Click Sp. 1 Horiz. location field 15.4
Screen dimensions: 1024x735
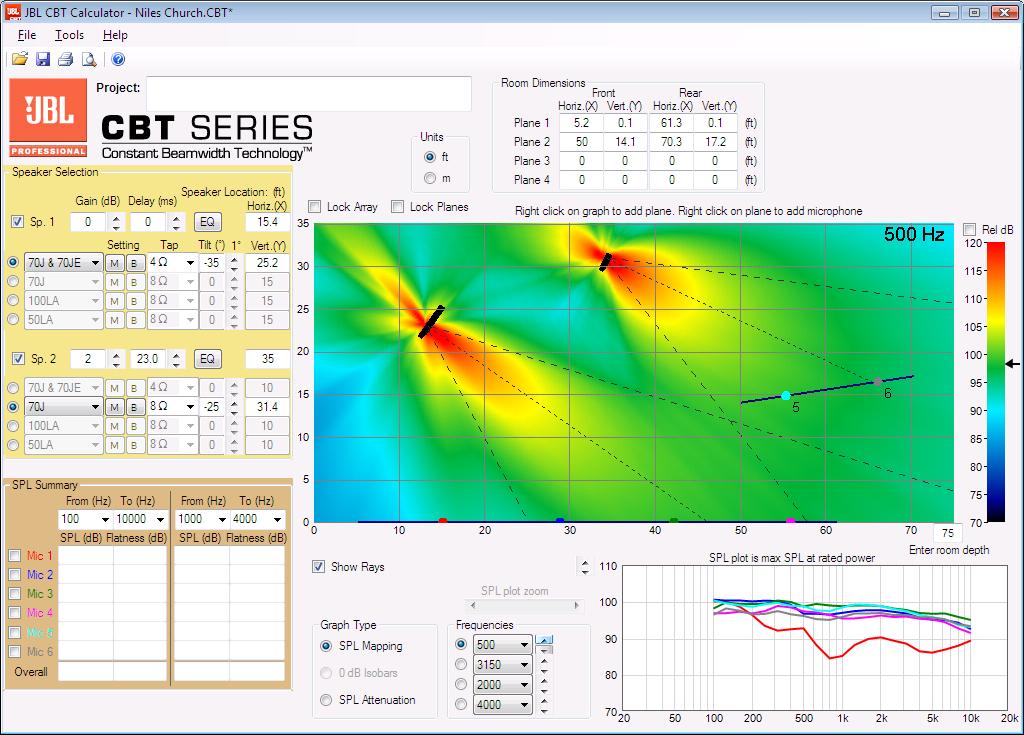267,222
